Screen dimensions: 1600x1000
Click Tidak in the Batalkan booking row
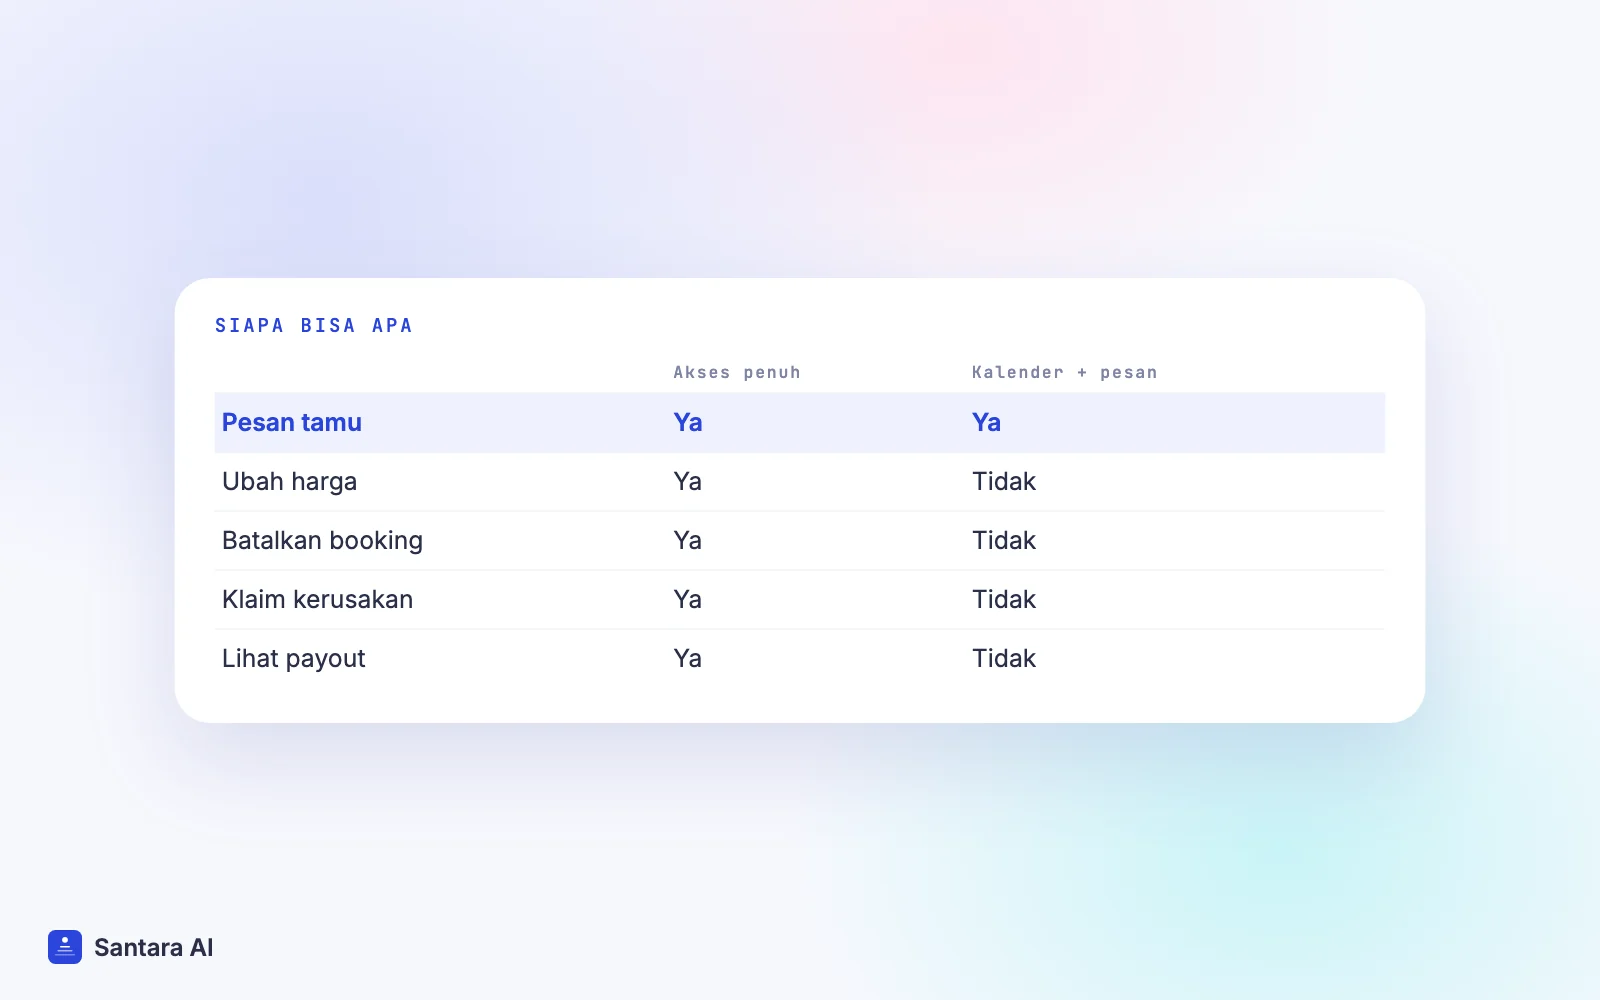pyautogui.click(x=1004, y=540)
